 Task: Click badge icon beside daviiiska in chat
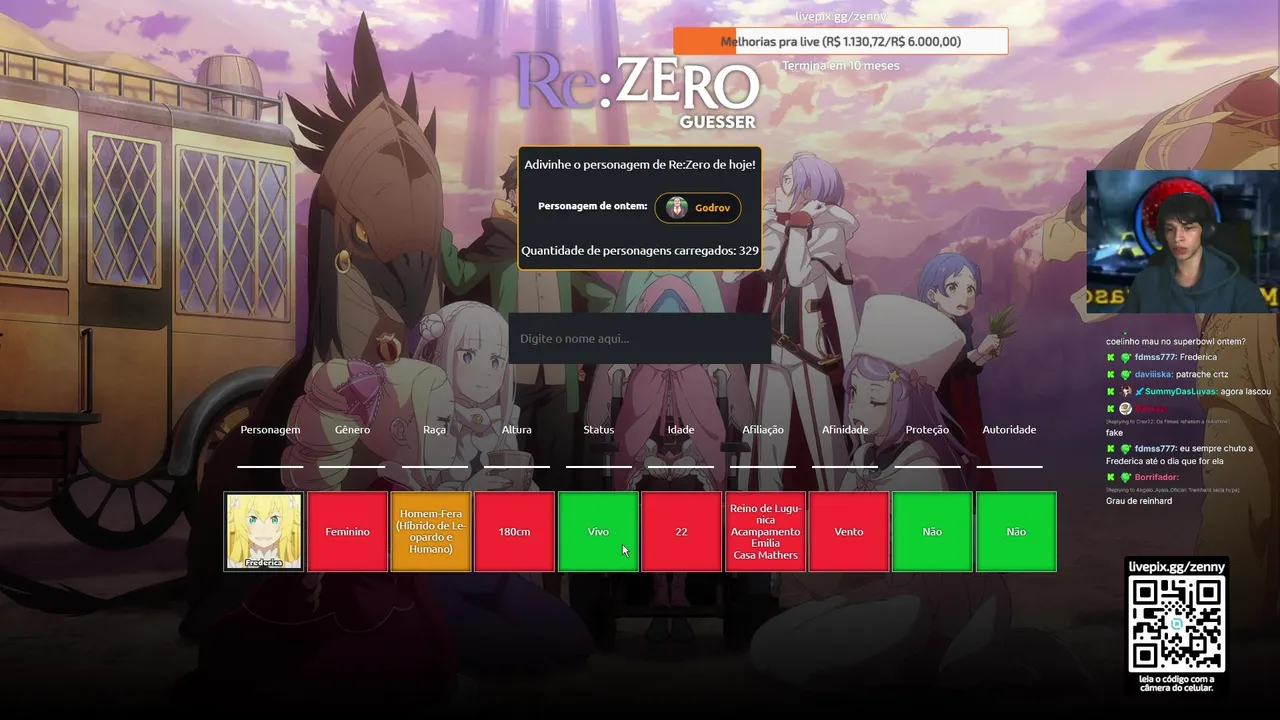pos(1125,375)
